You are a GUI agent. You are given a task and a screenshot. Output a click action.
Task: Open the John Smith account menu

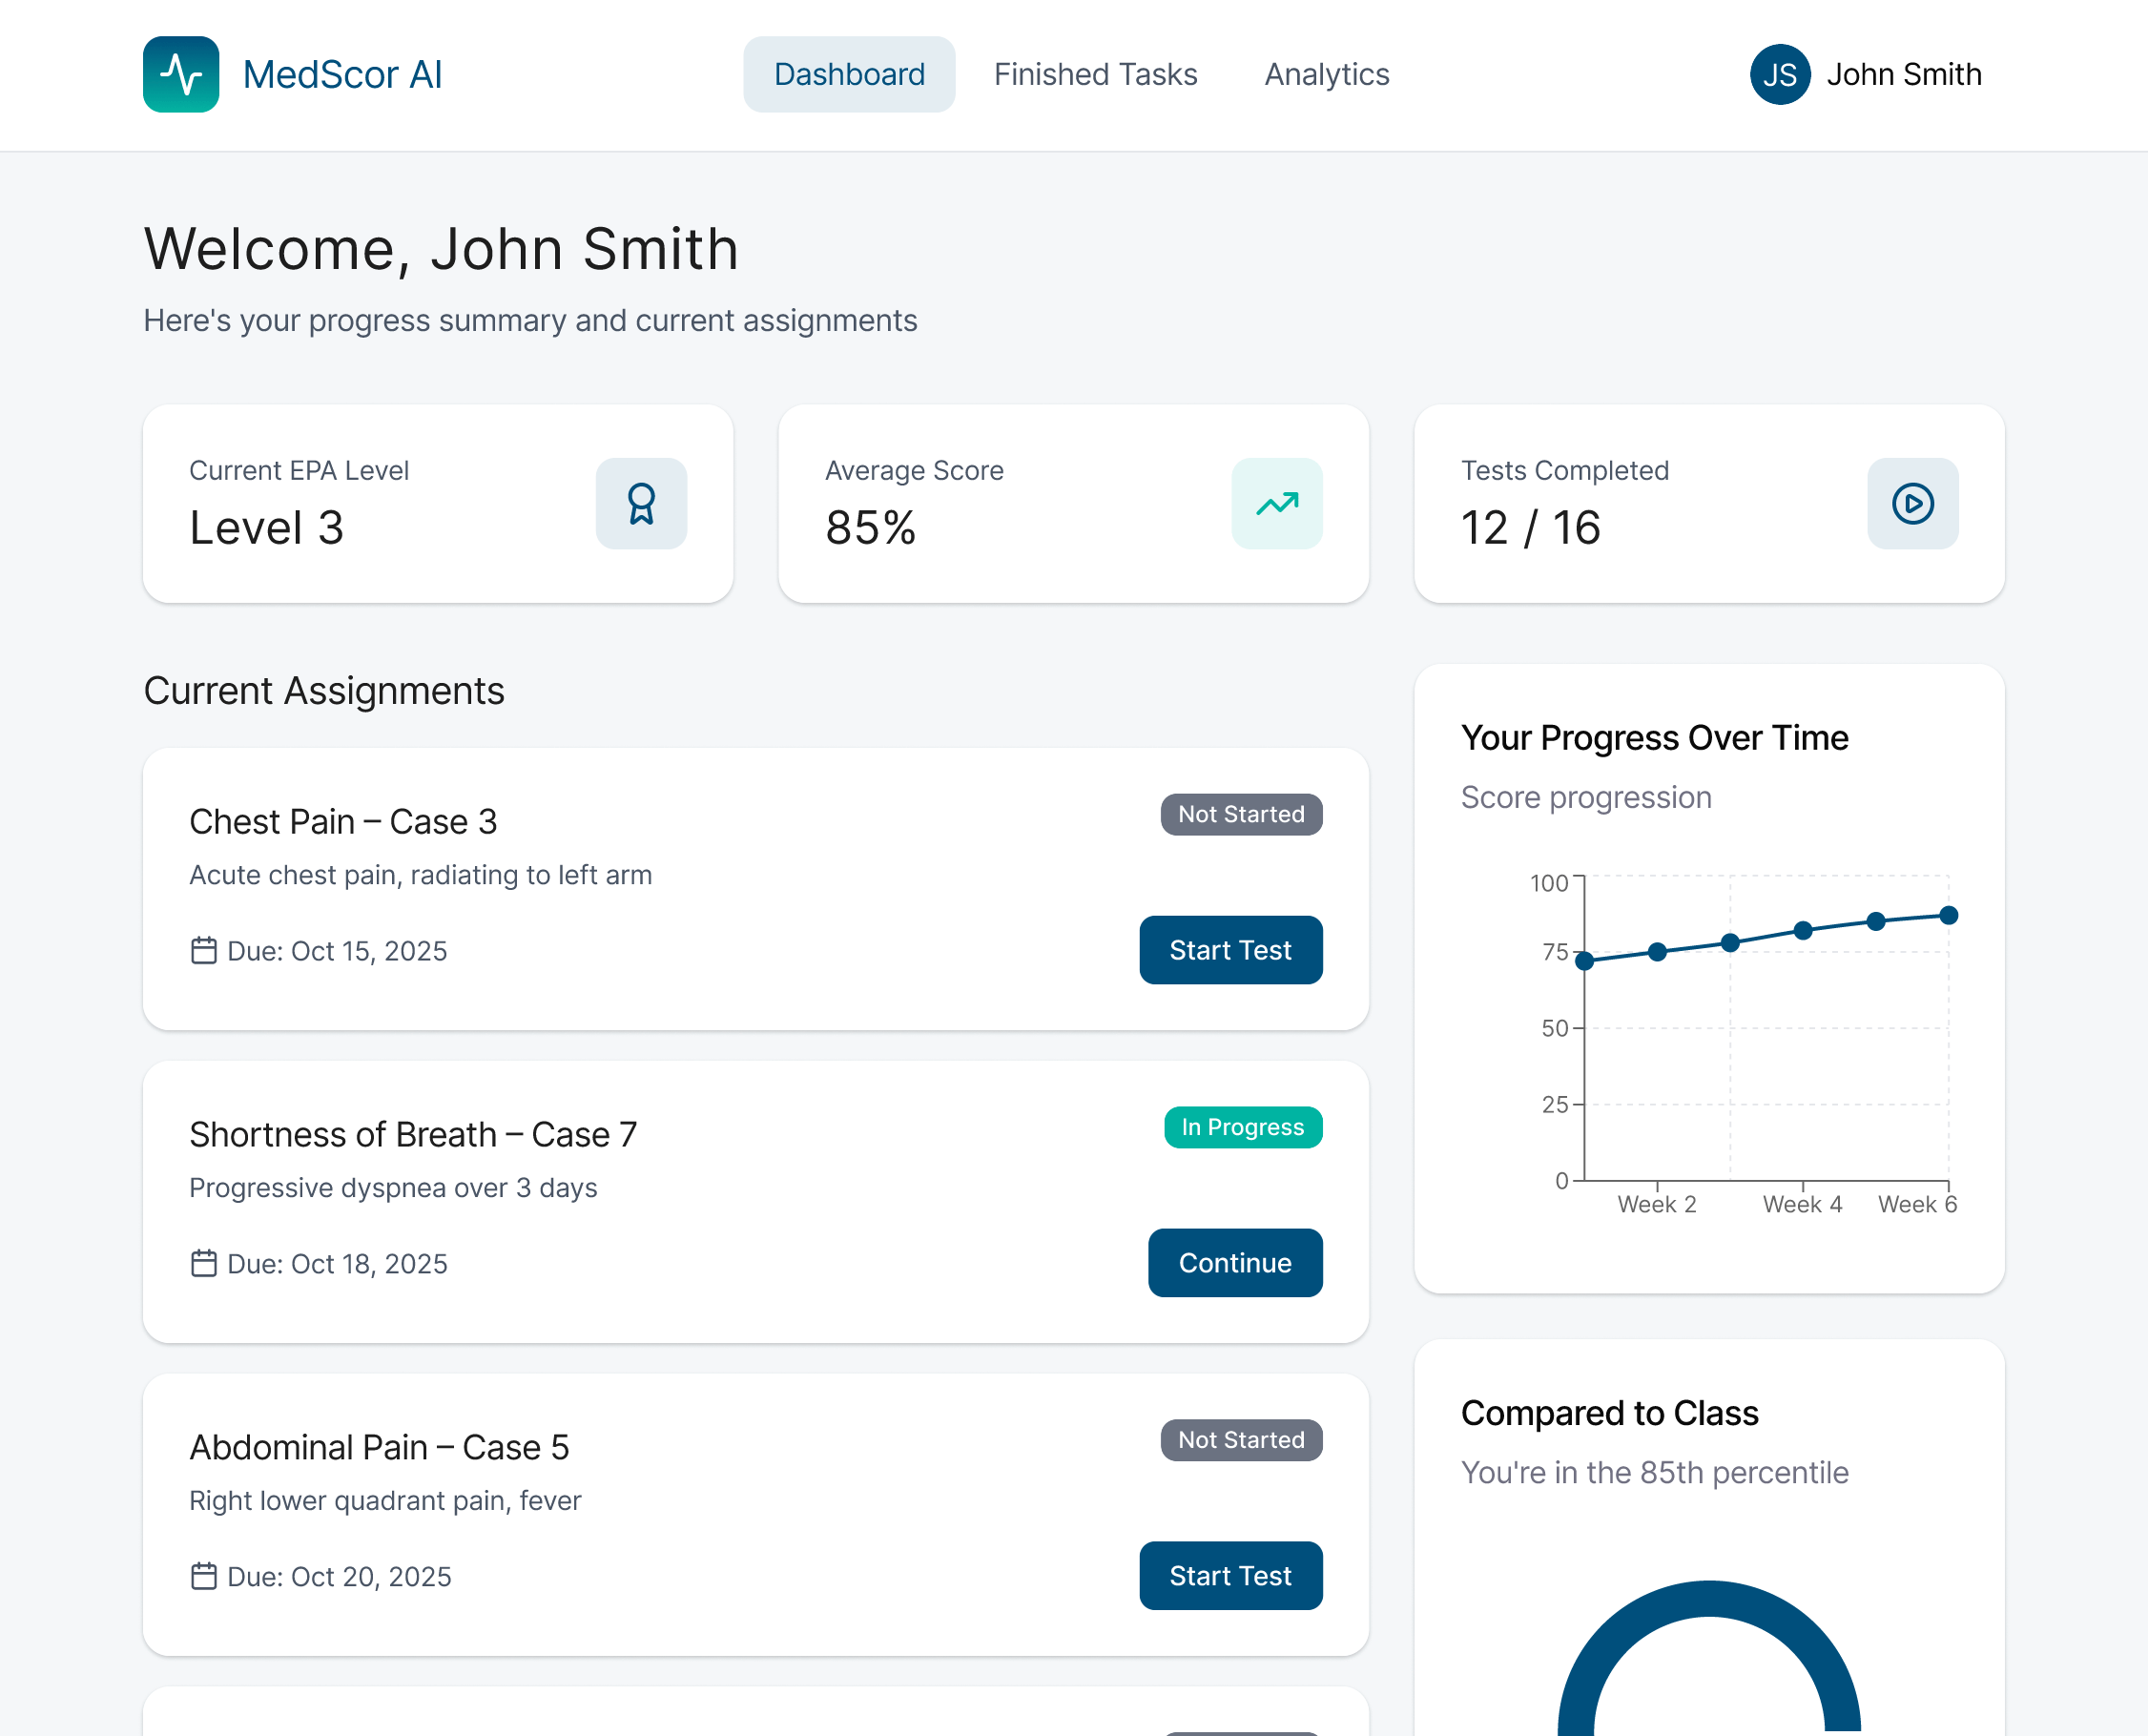click(x=1904, y=74)
